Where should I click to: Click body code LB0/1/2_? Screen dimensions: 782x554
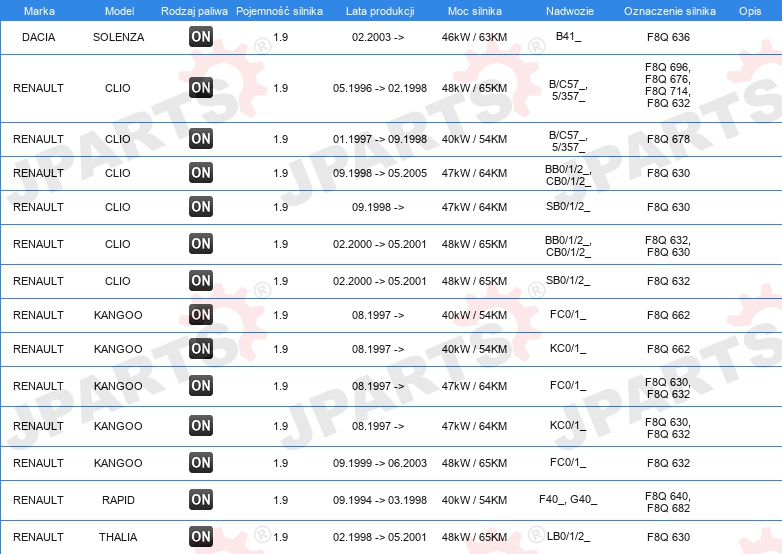point(568,536)
